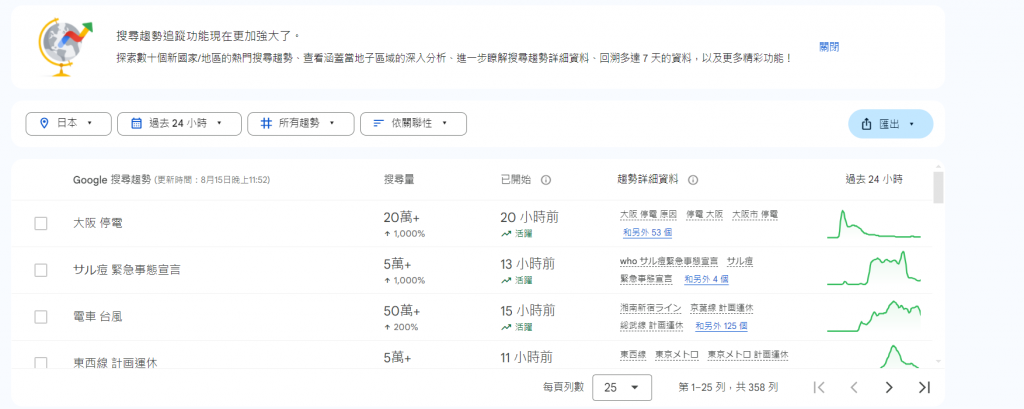
Task: Click the 総武線 計画運休 related query
Action: pyautogui.click(x=652, y=325)
